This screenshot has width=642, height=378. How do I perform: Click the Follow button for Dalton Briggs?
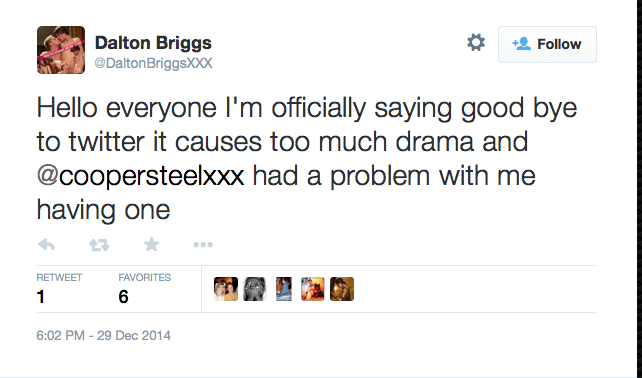tap(547, 44)
